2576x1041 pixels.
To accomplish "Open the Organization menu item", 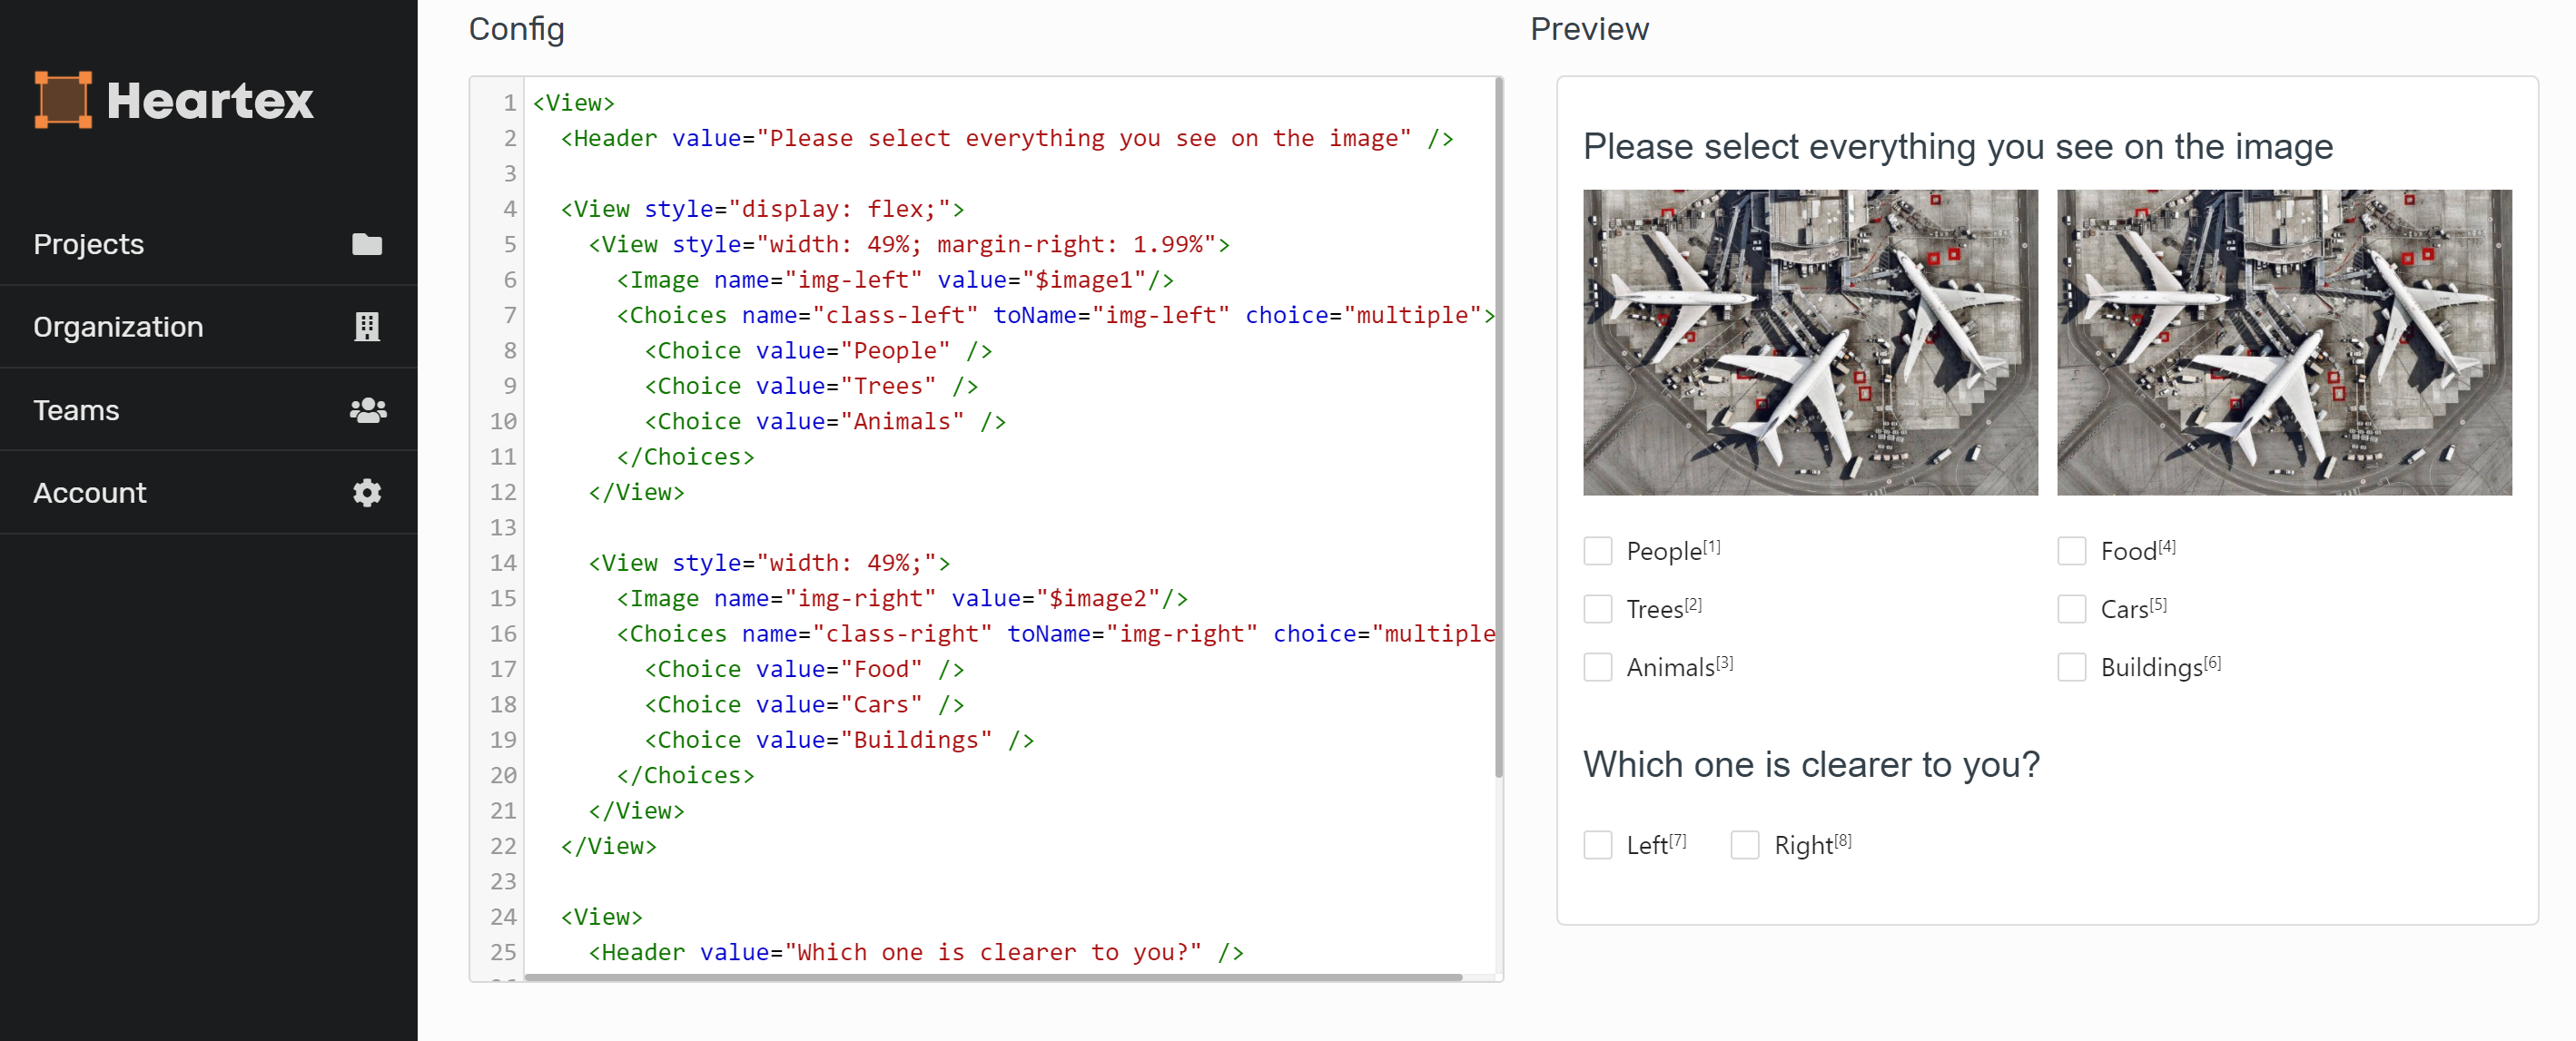I will click(118, 327).
